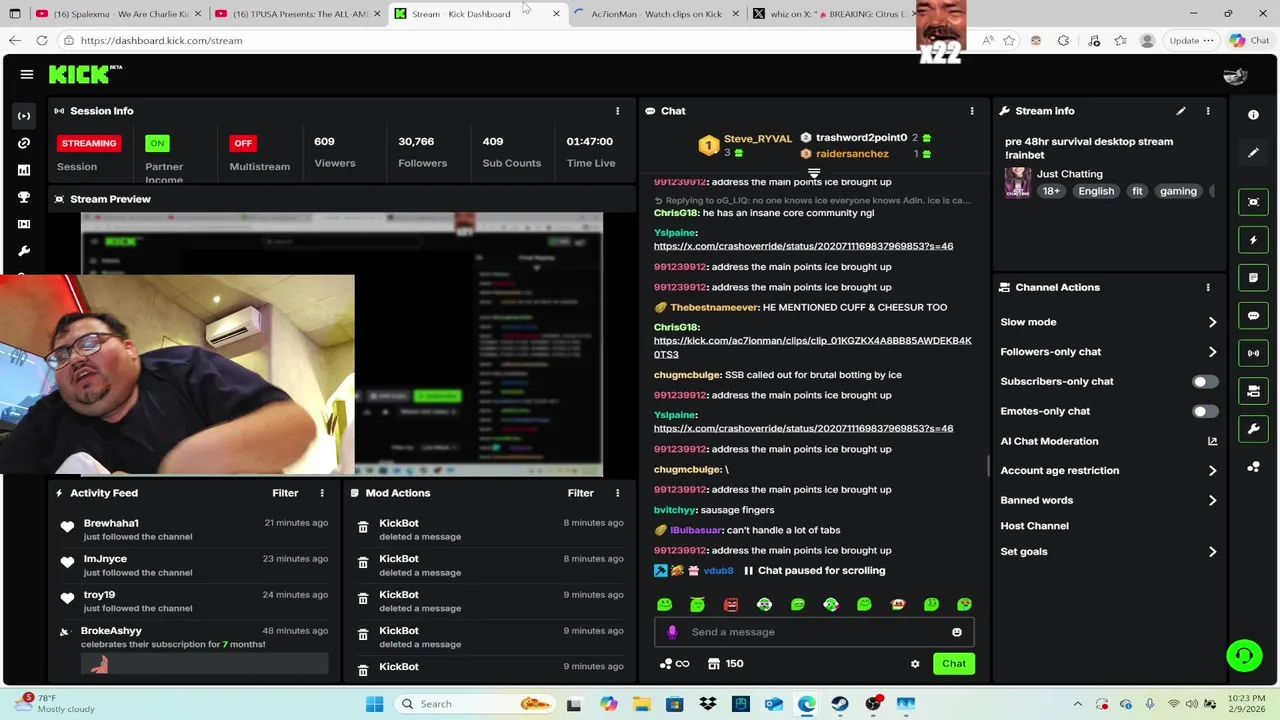Open the trophy icon in left sidebar
This screenshot has width=1280, height=720.
[24, 197]
